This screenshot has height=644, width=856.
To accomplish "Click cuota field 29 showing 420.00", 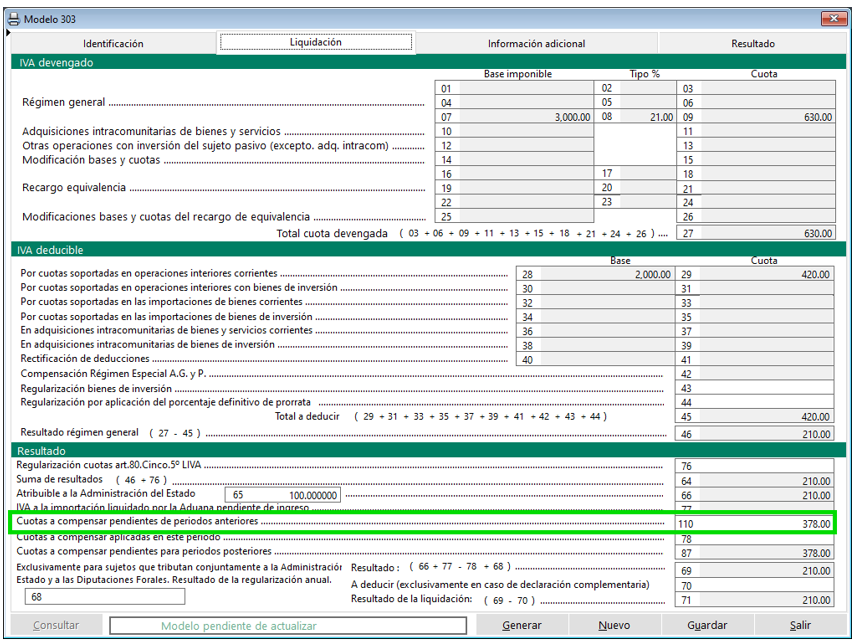I will pyautogui.click(x=754, y=274).
